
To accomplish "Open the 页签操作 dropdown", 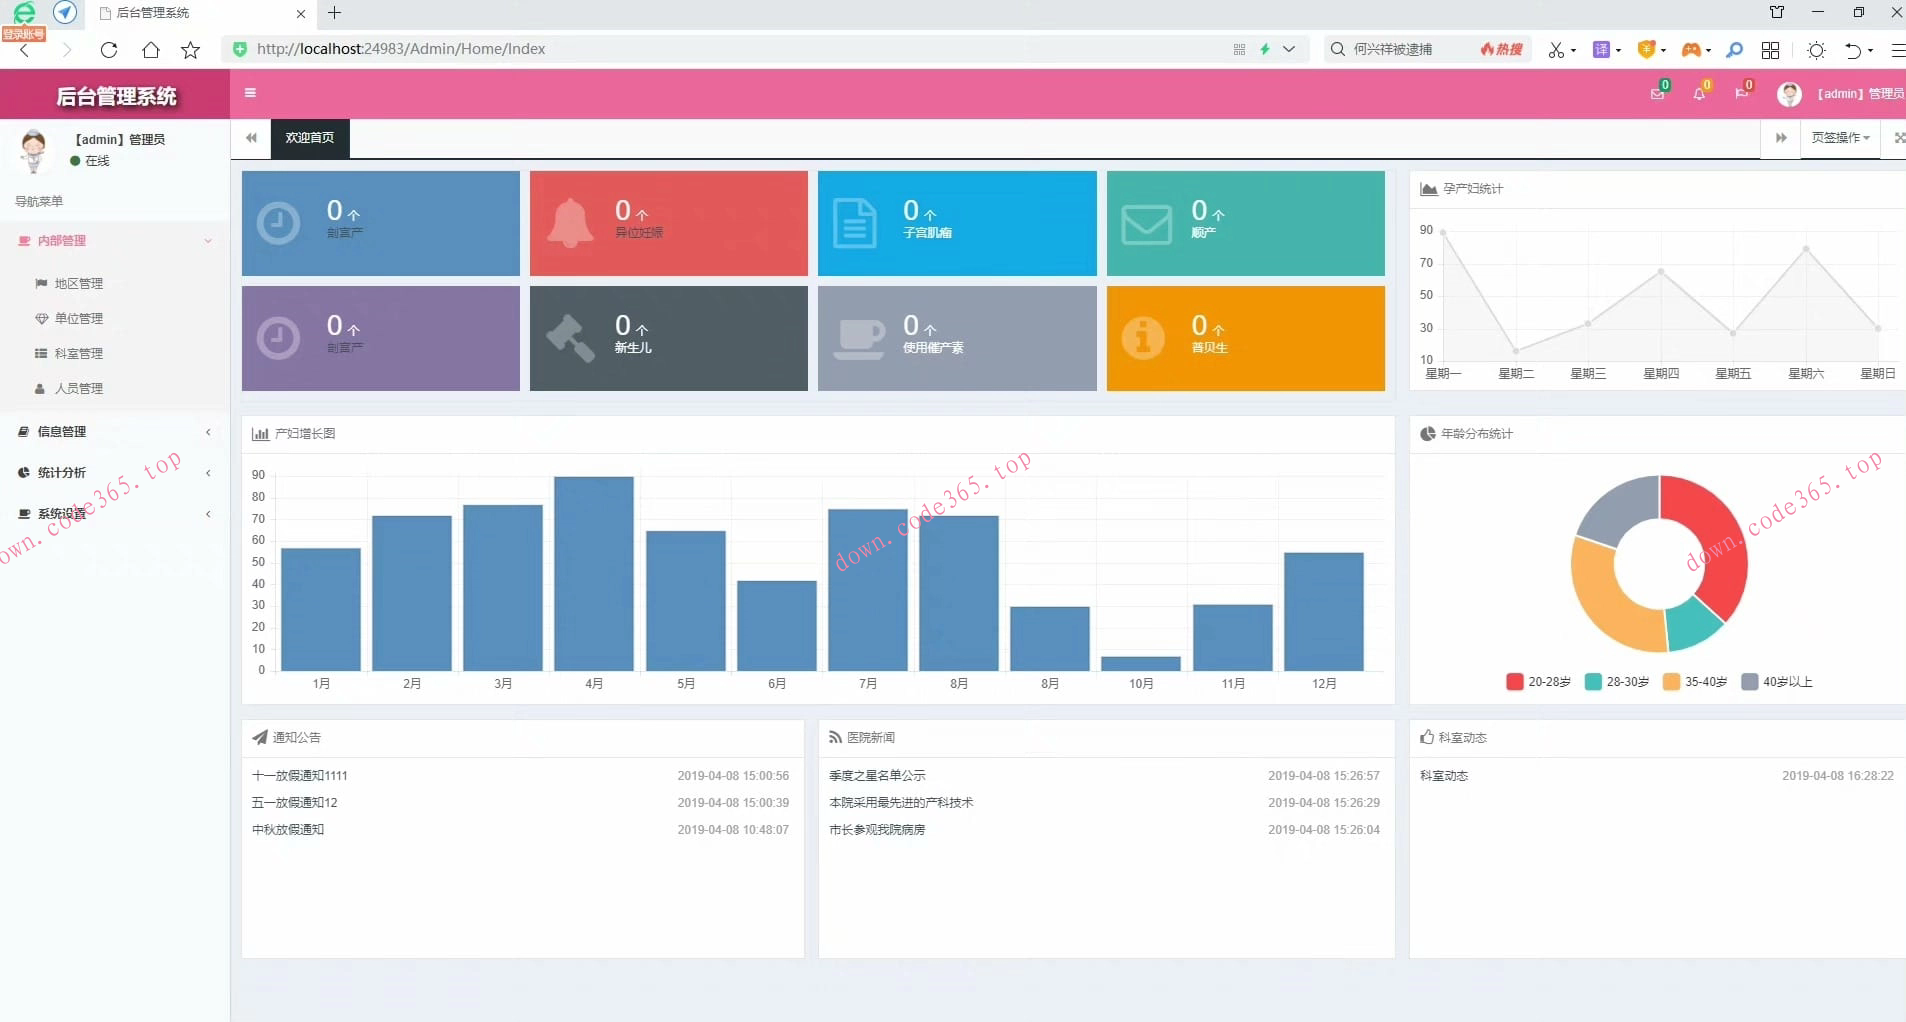I will 1840,138.
